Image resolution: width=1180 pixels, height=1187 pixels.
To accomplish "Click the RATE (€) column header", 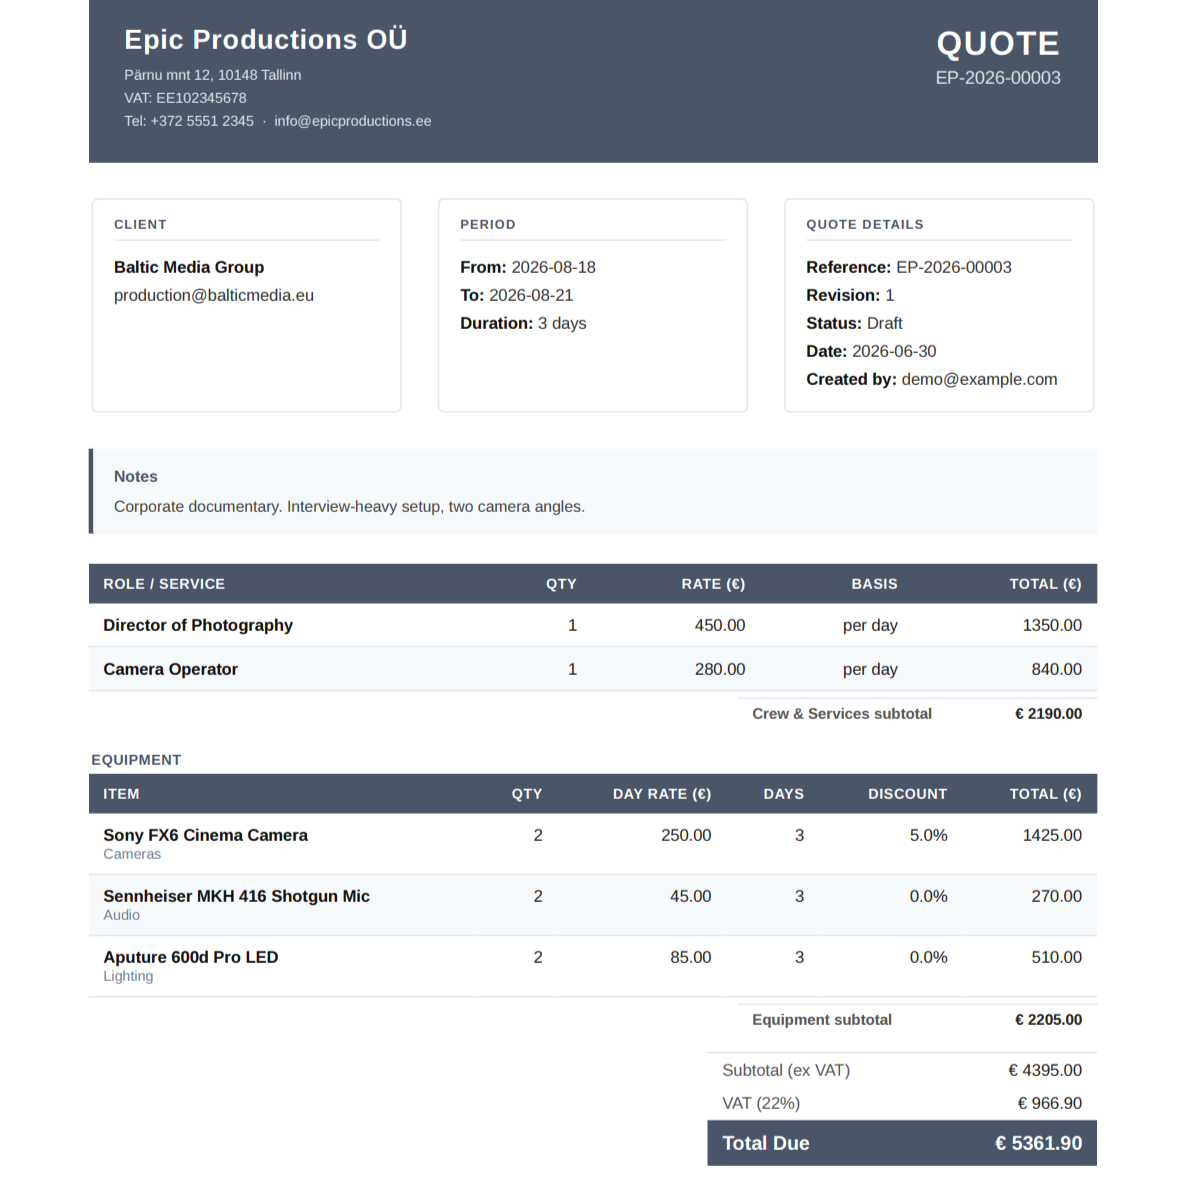I will tap(713, 584).
